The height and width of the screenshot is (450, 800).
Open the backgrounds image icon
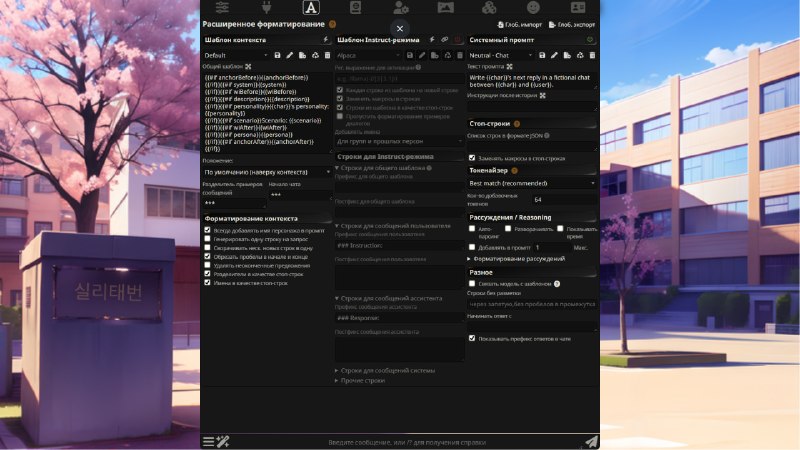tap(445, 7)
